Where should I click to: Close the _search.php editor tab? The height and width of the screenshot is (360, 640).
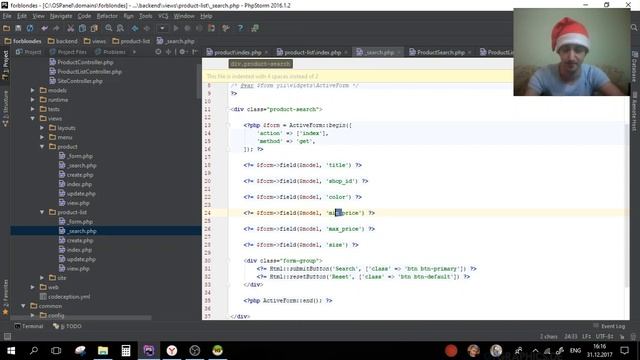(x=399, y=52)
